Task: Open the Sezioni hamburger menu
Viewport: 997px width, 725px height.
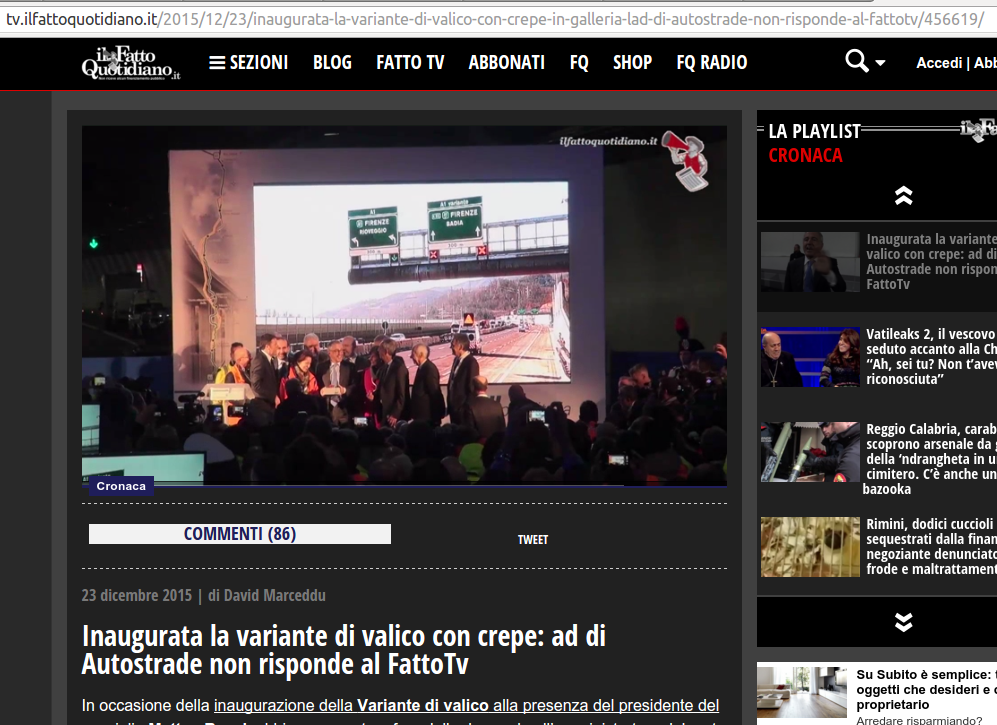Action: pos(249,62)
